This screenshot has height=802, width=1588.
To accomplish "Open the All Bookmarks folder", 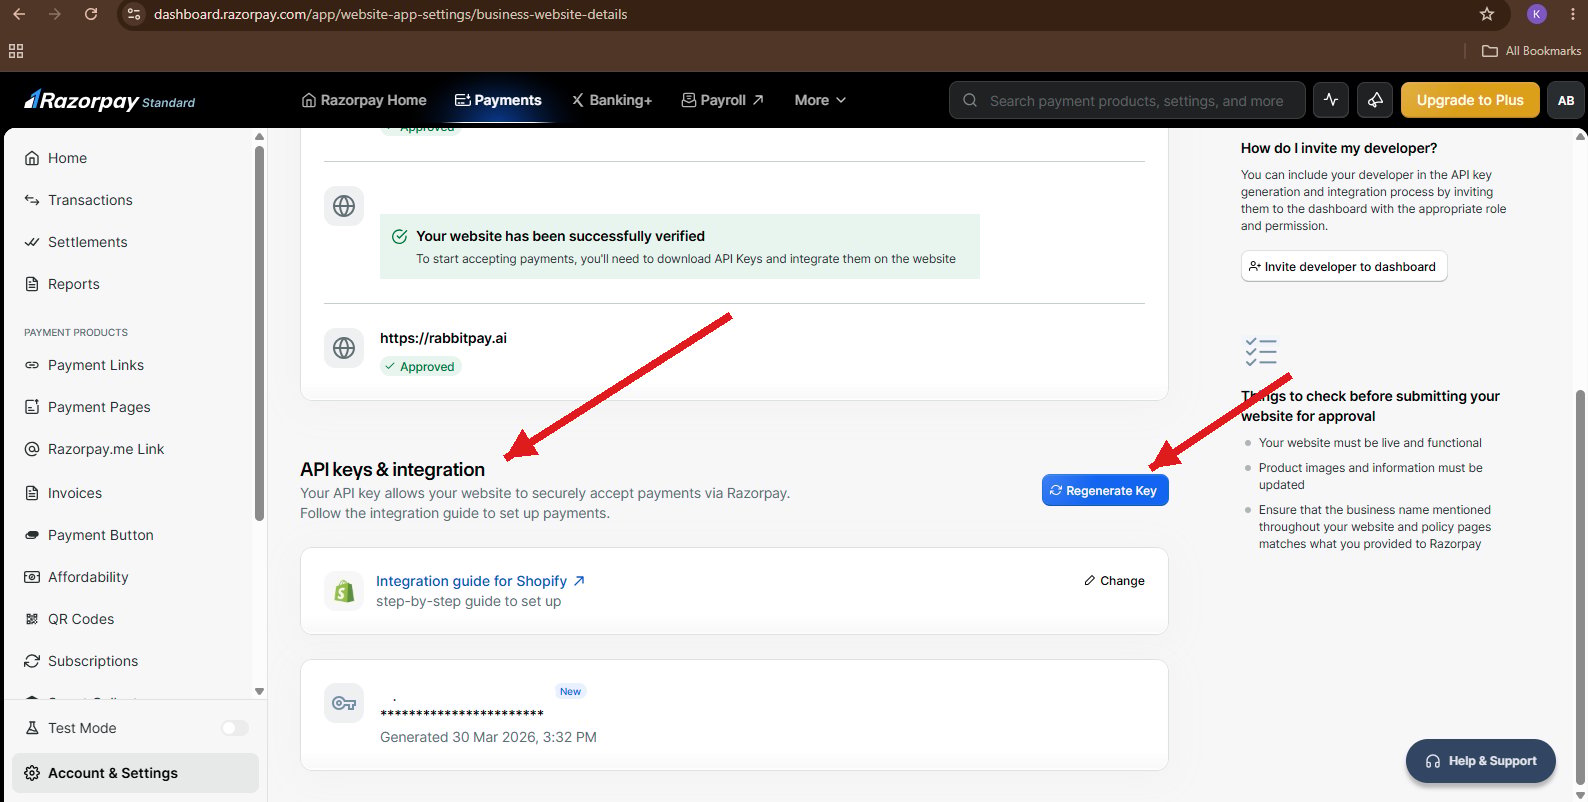I will point(1532,51).
